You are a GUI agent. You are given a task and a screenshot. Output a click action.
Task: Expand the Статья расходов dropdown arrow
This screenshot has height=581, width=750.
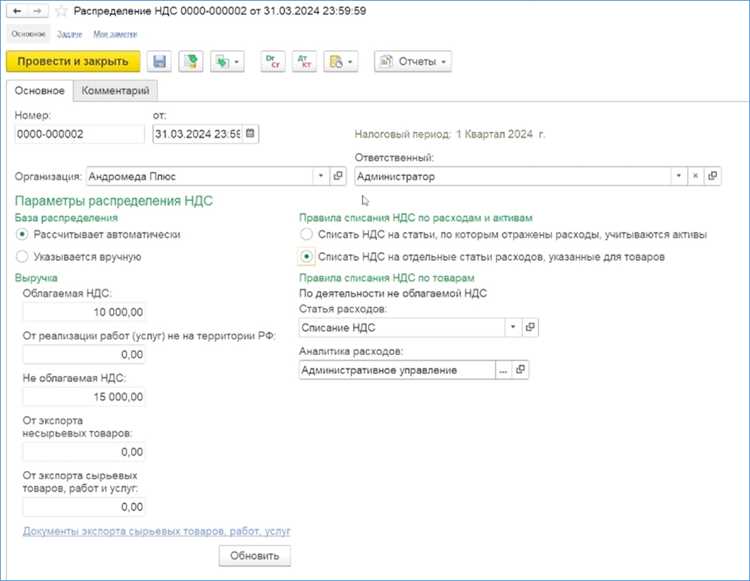pos(513,327)
